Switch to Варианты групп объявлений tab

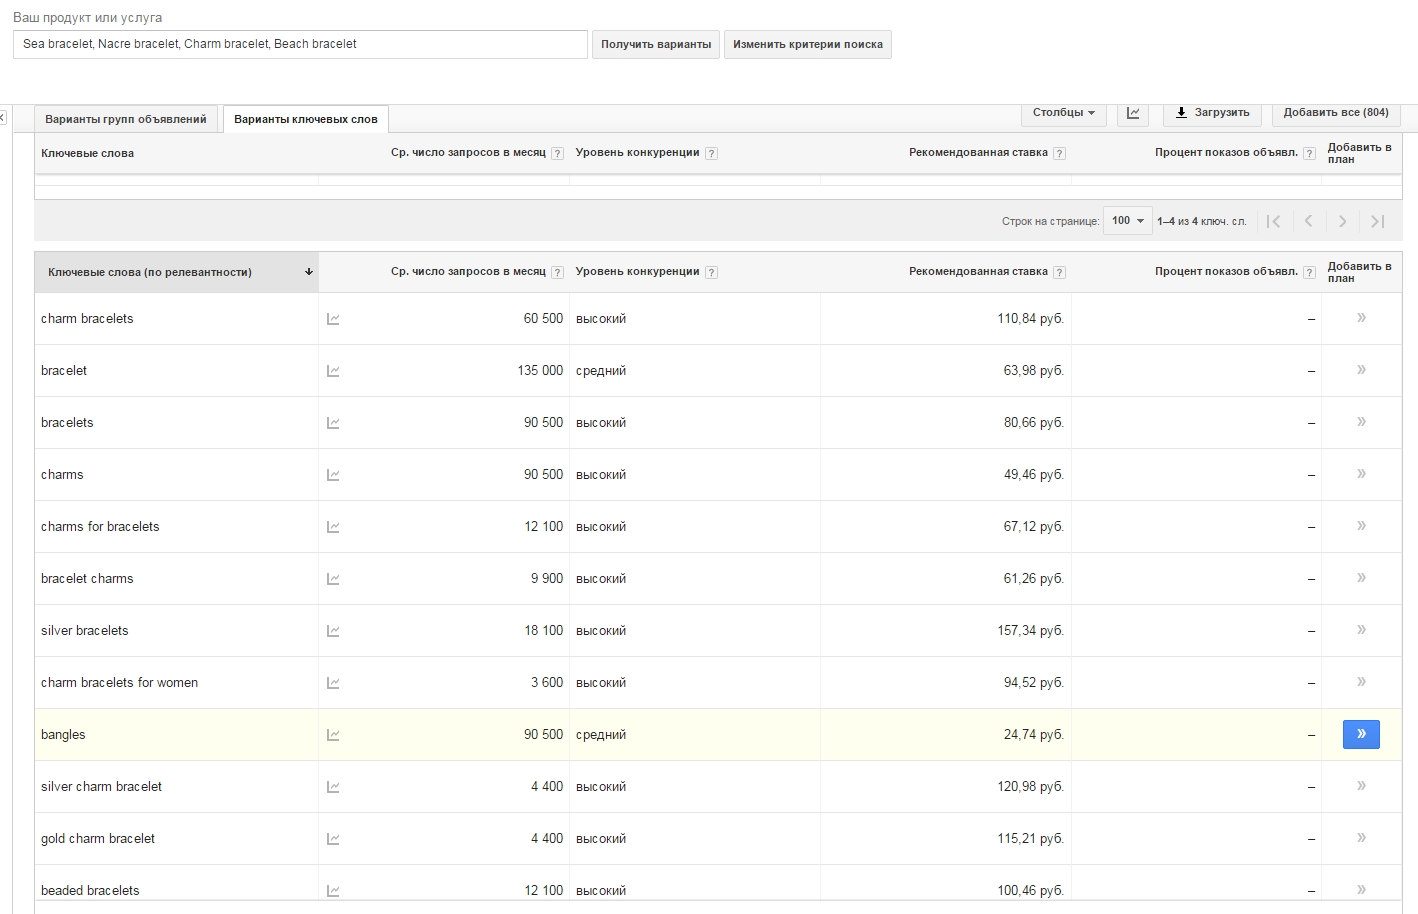click(126, 119)
